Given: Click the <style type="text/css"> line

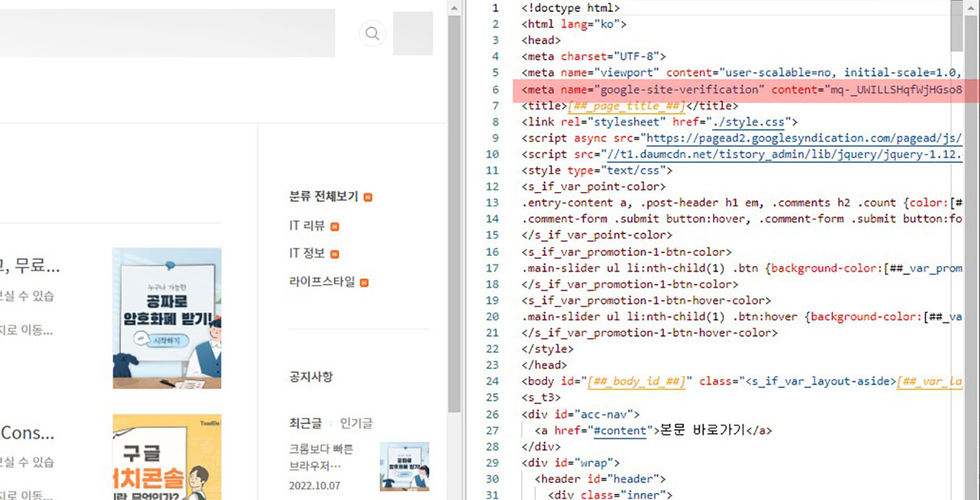Looking at the screenshot, I should click(x=597, y=171).
